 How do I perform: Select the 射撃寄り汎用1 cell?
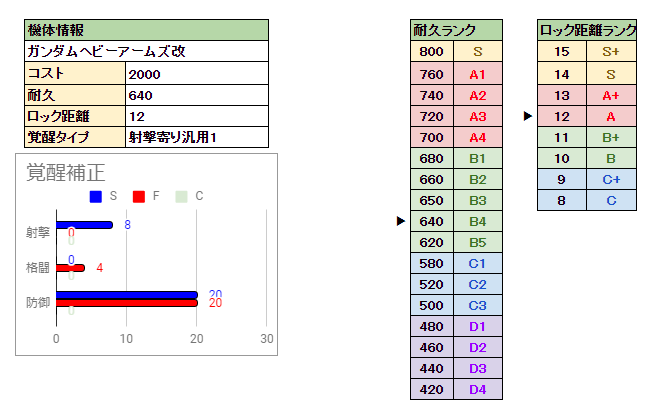coord(197,137)
